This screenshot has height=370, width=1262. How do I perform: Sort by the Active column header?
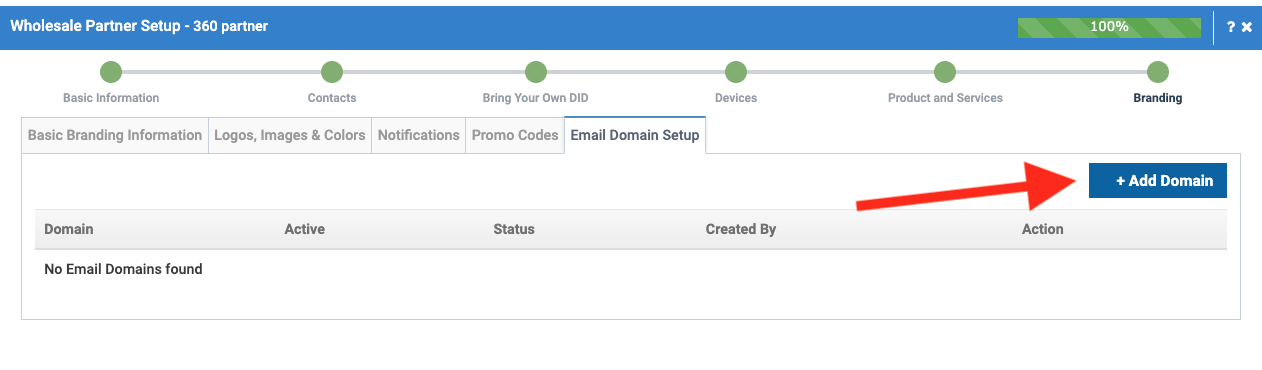[x=305, y=229]
